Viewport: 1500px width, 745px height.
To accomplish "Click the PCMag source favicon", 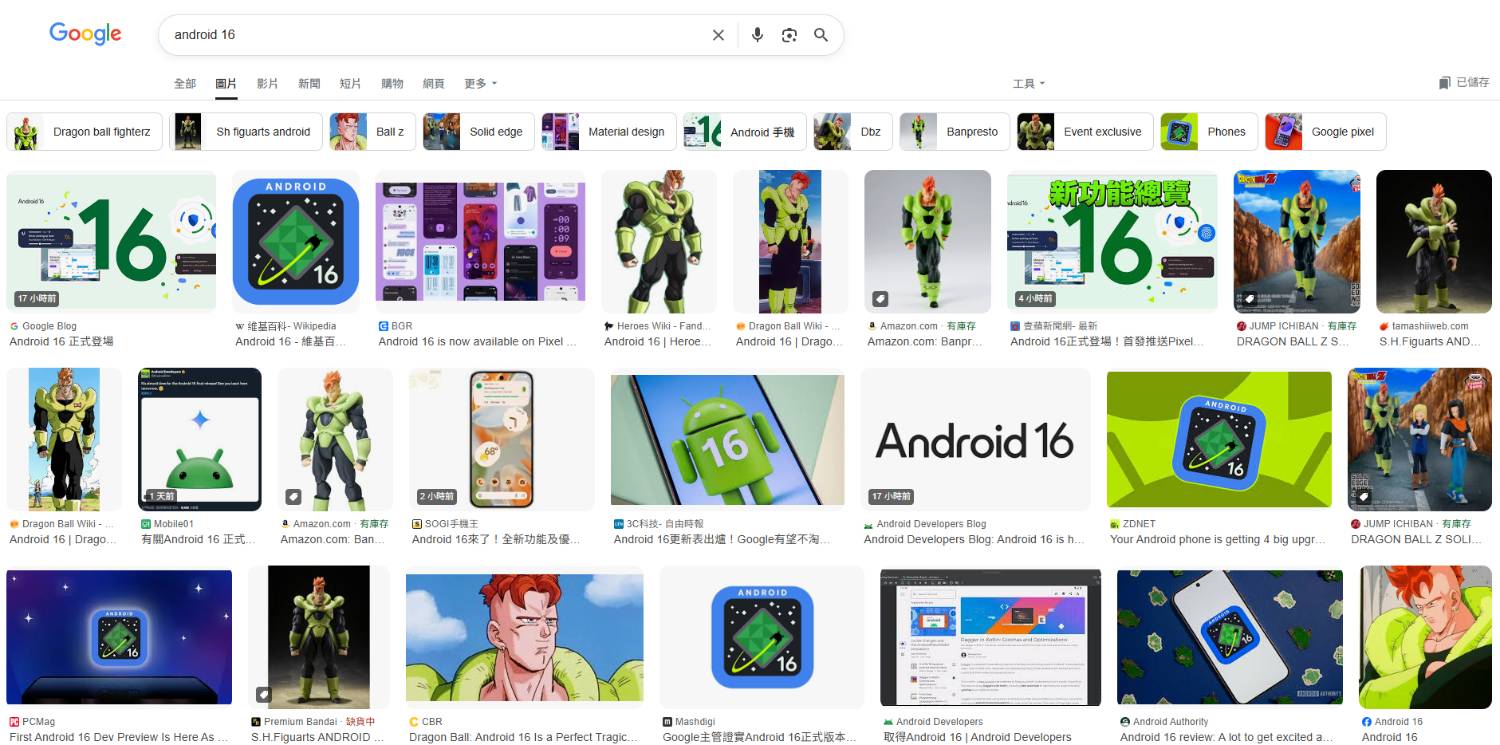I will (x=14, y=722).
